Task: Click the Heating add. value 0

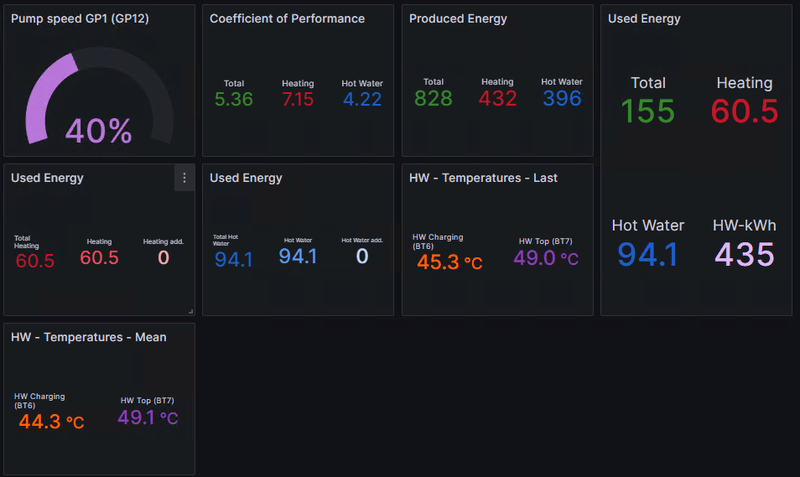Action: pyautogui.click(x=164, y=258)
